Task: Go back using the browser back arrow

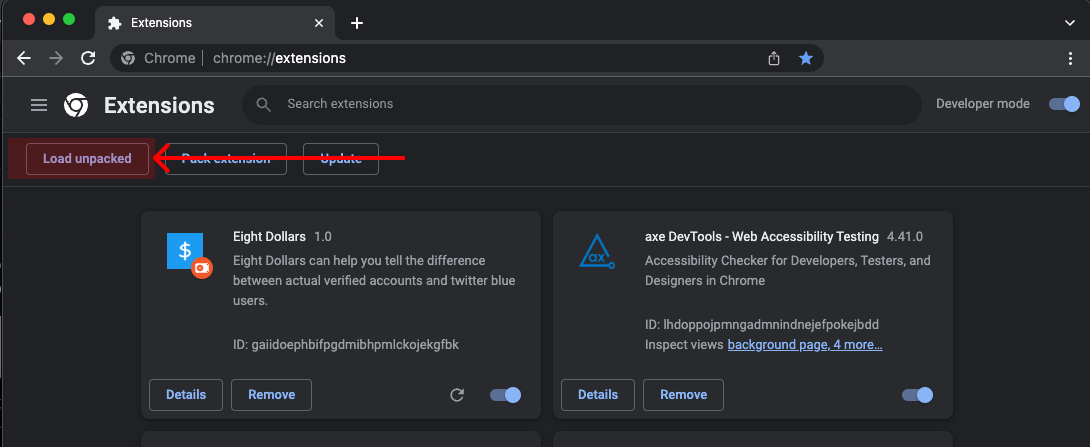Action: coord(24,58)
